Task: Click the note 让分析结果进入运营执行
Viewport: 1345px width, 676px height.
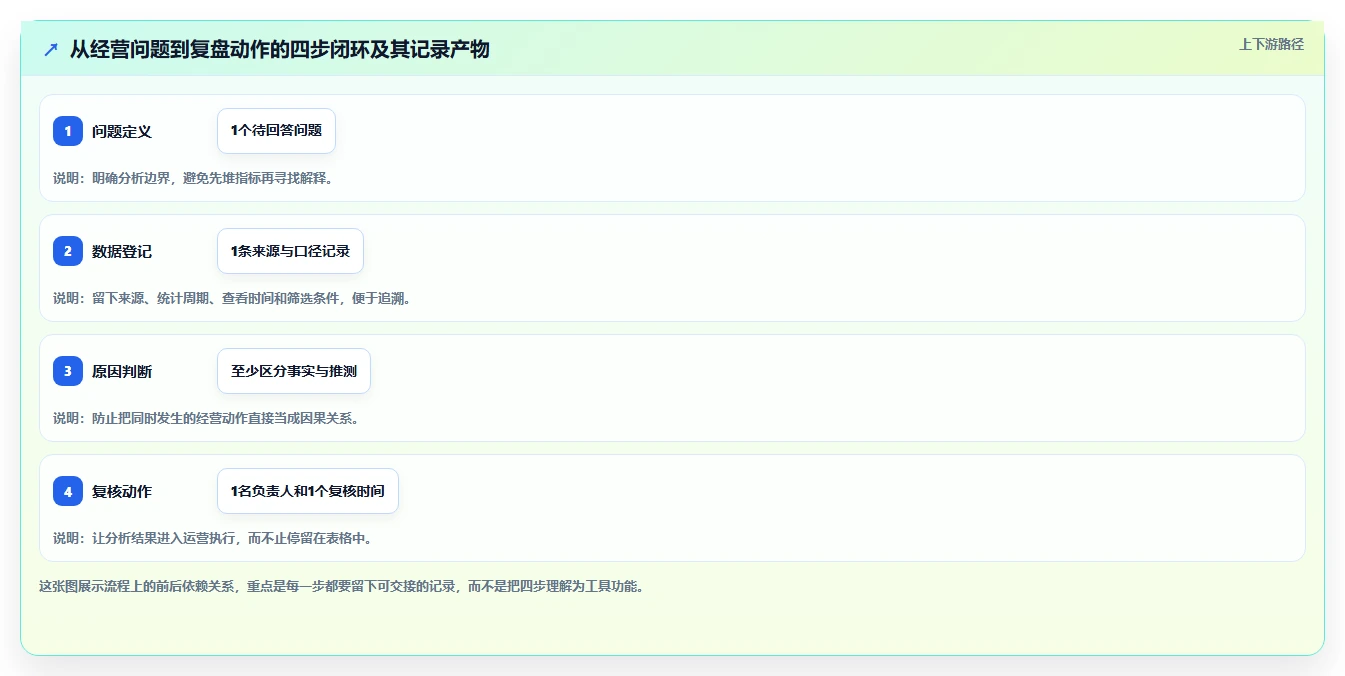Action: click(213, 538)
